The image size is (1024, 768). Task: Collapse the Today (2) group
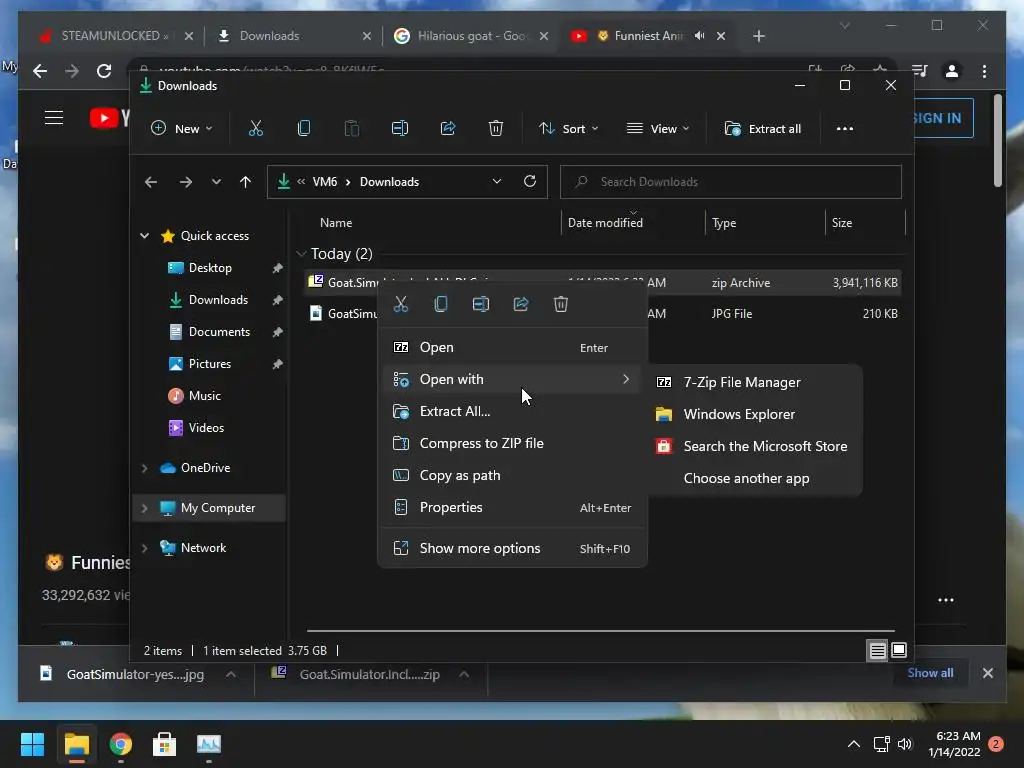[x=301, y=253]
